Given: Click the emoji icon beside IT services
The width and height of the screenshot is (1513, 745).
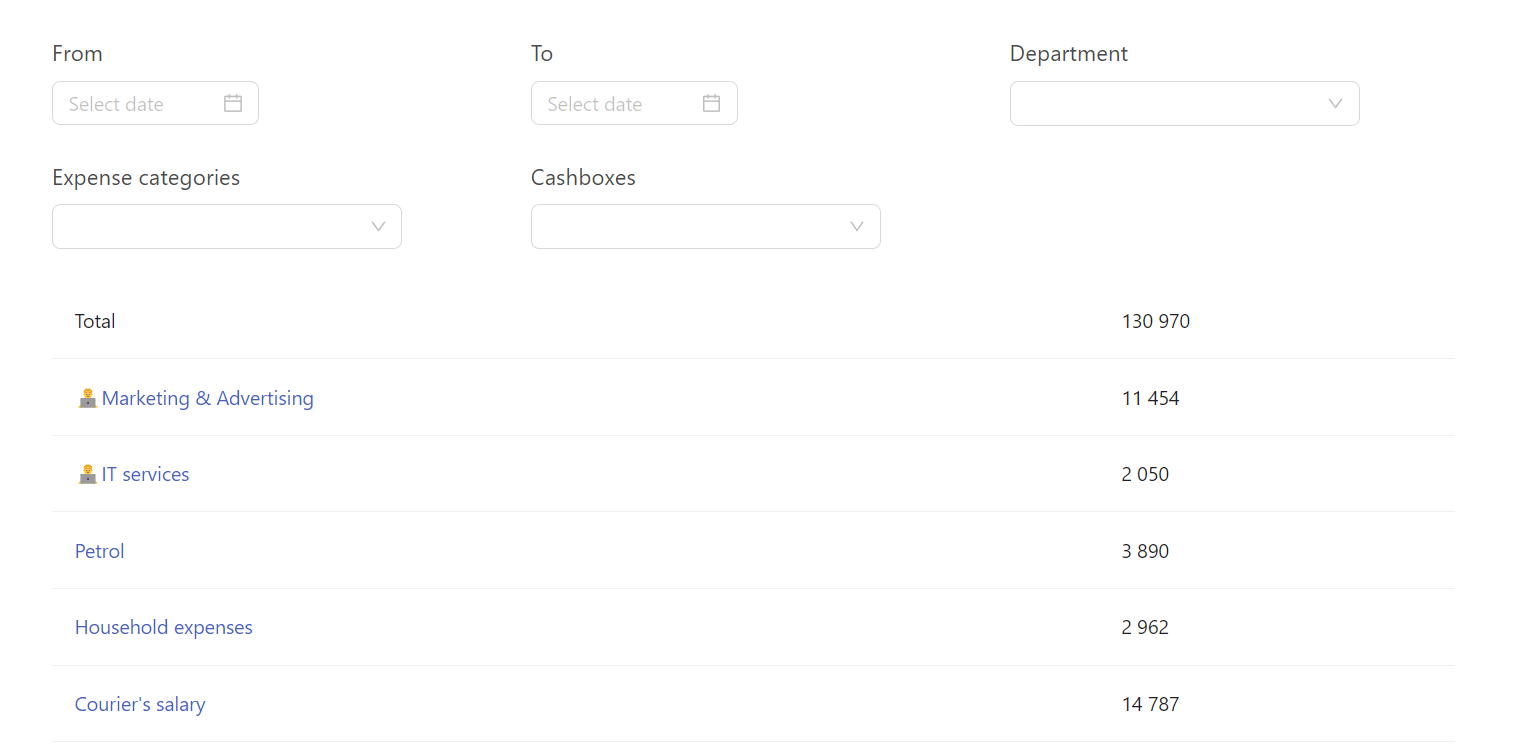Looking at the screenshot, I should coord(87,474).
